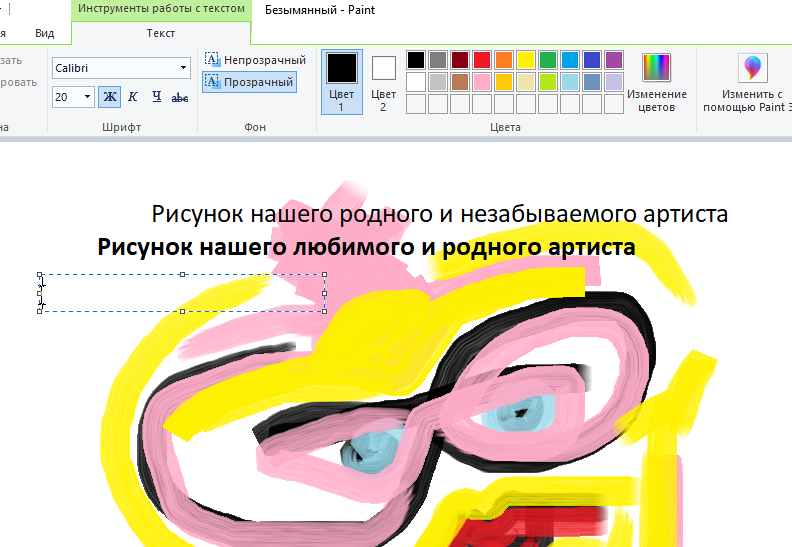Pick the indigo color swatch

(591, 60)
